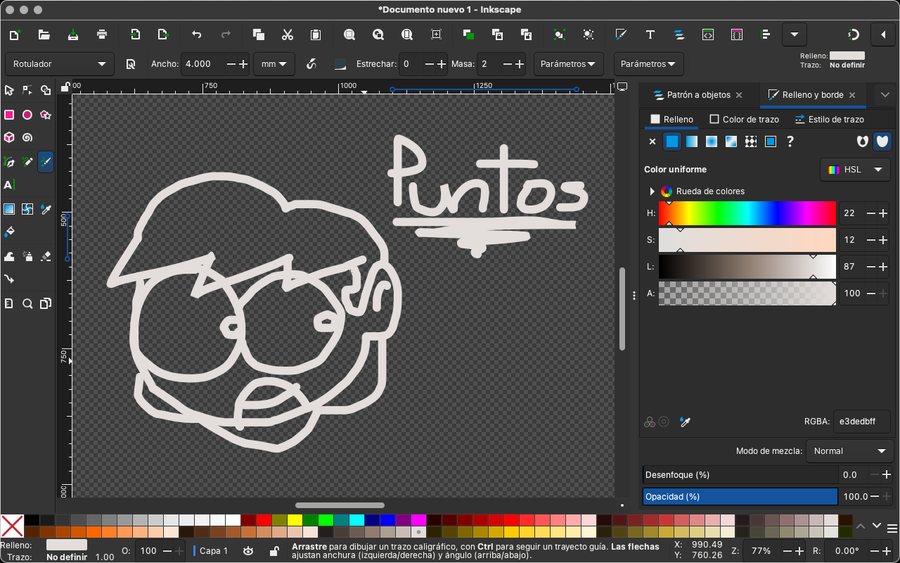Select the Selector arrow tool
Image resolution: width=900 pixels, height=563 pixels.
[9, 90]
